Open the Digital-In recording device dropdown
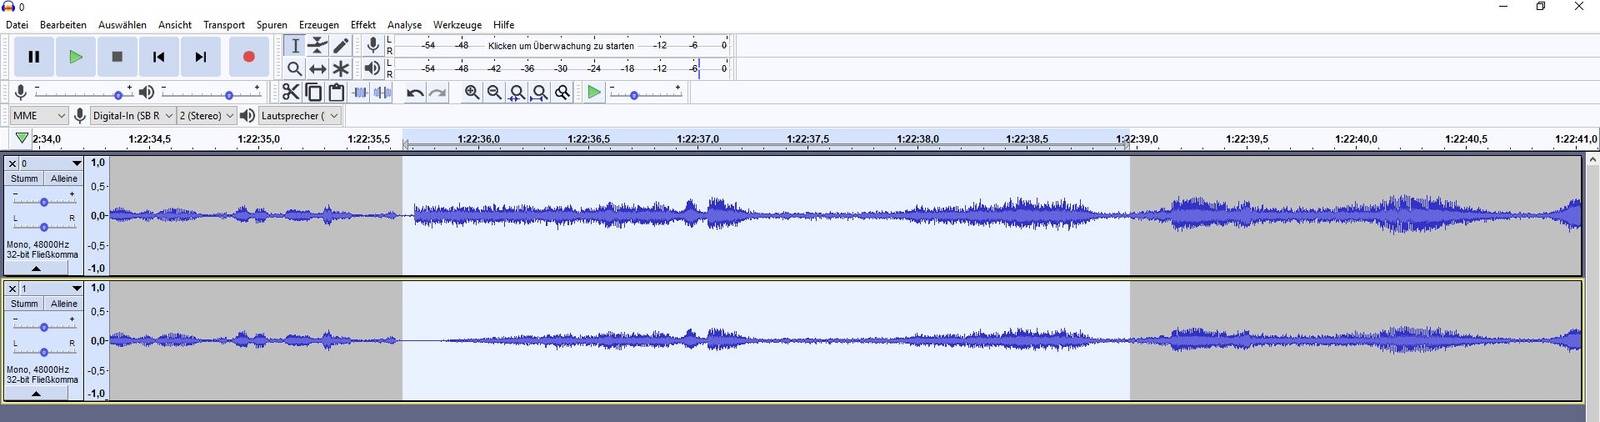Screen dimensions: 1600x422 coord(132,116)
